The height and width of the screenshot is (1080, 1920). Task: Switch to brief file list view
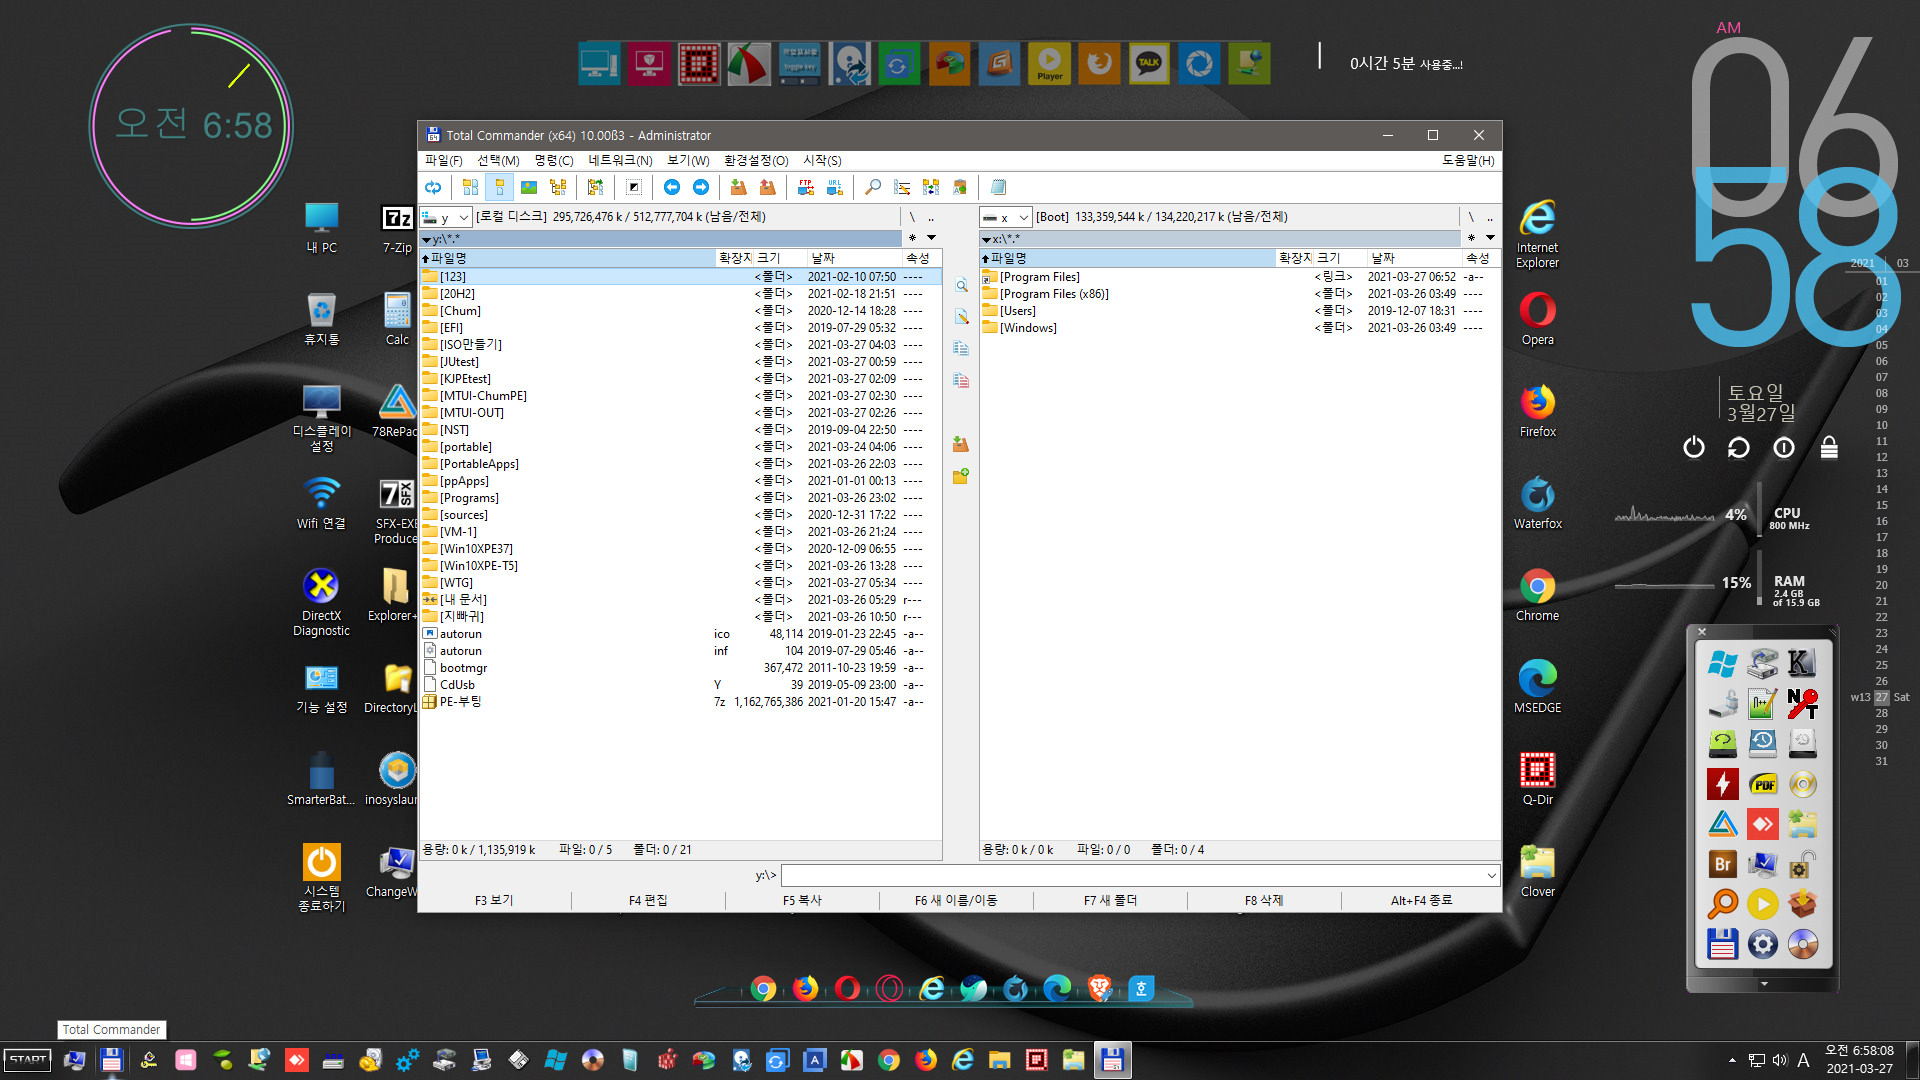tap(470, 187)
